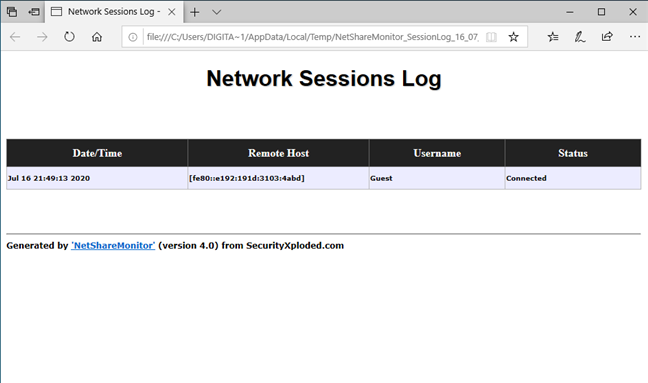This screenshot has height=383, width=648.
Task: Select the 'Guest' username cell
Action: point(437,178)
